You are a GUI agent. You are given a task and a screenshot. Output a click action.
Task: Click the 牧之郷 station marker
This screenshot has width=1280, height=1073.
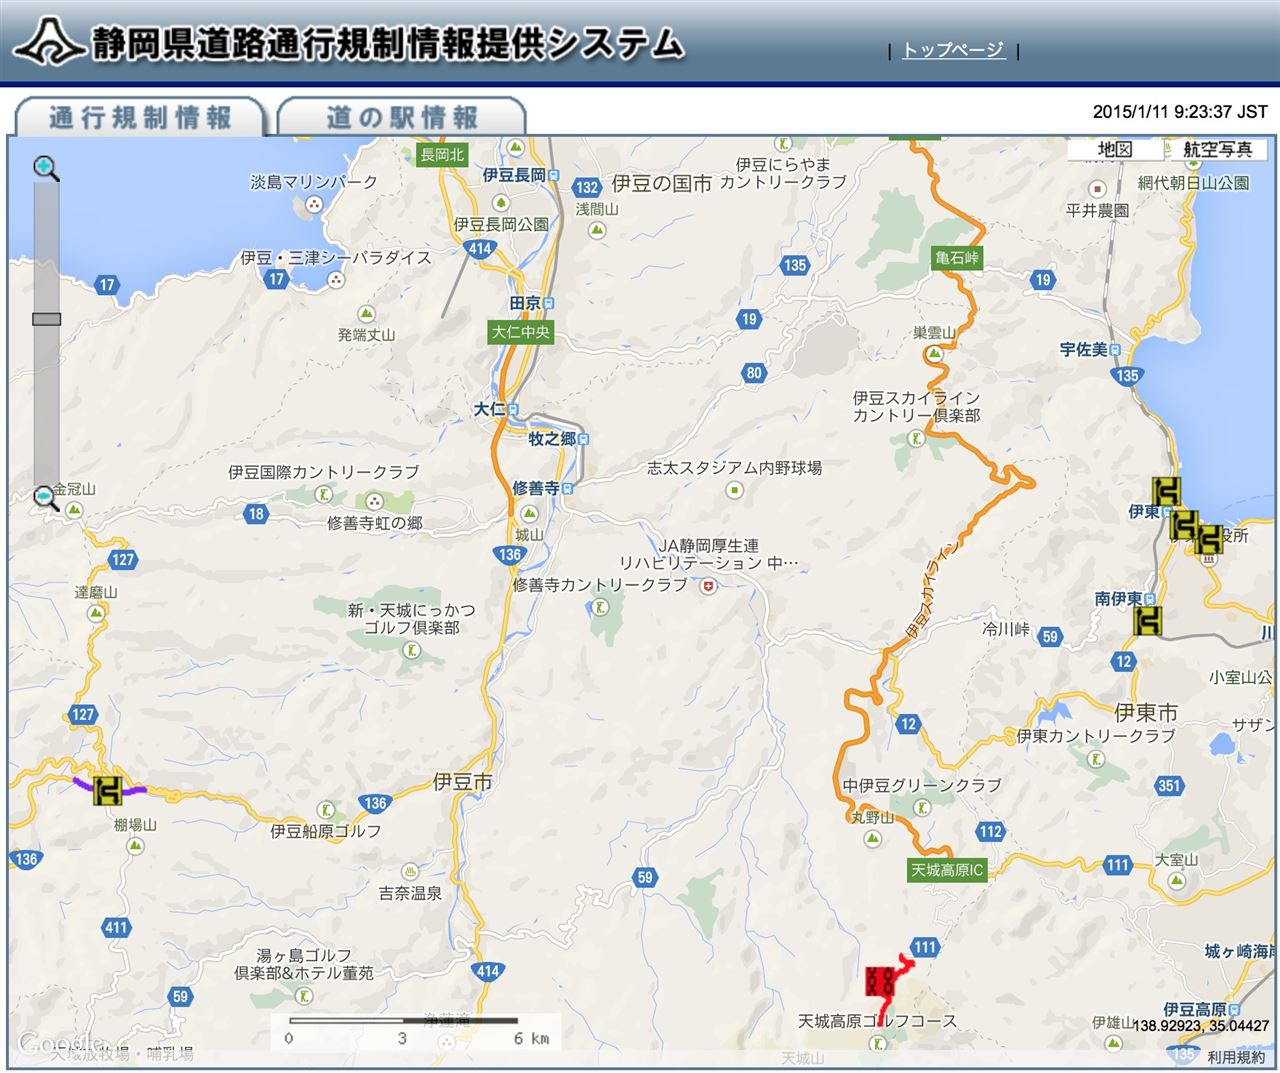point(583,439)
